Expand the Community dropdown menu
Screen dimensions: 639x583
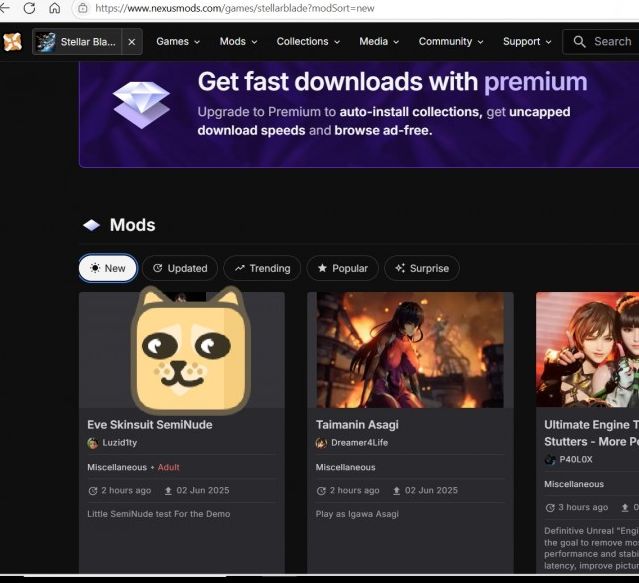[x=451, y=42]
